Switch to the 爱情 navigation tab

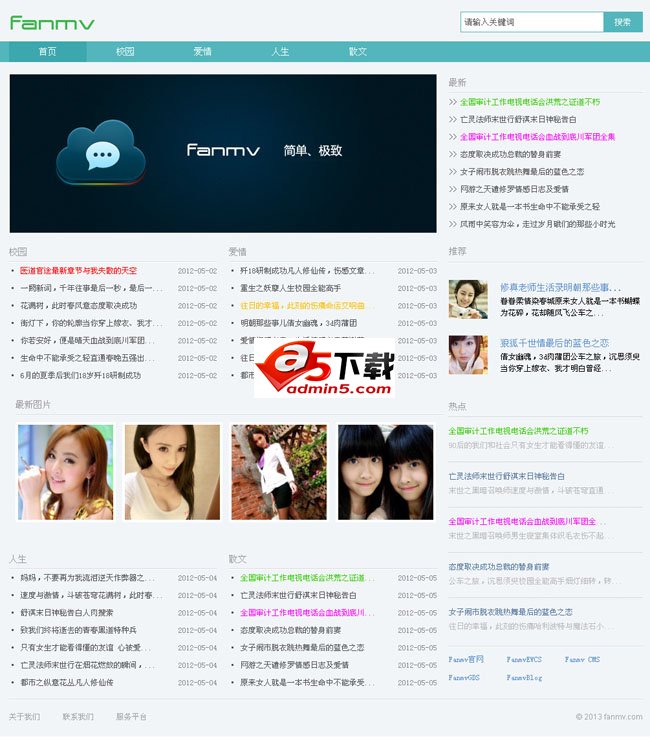202,51
